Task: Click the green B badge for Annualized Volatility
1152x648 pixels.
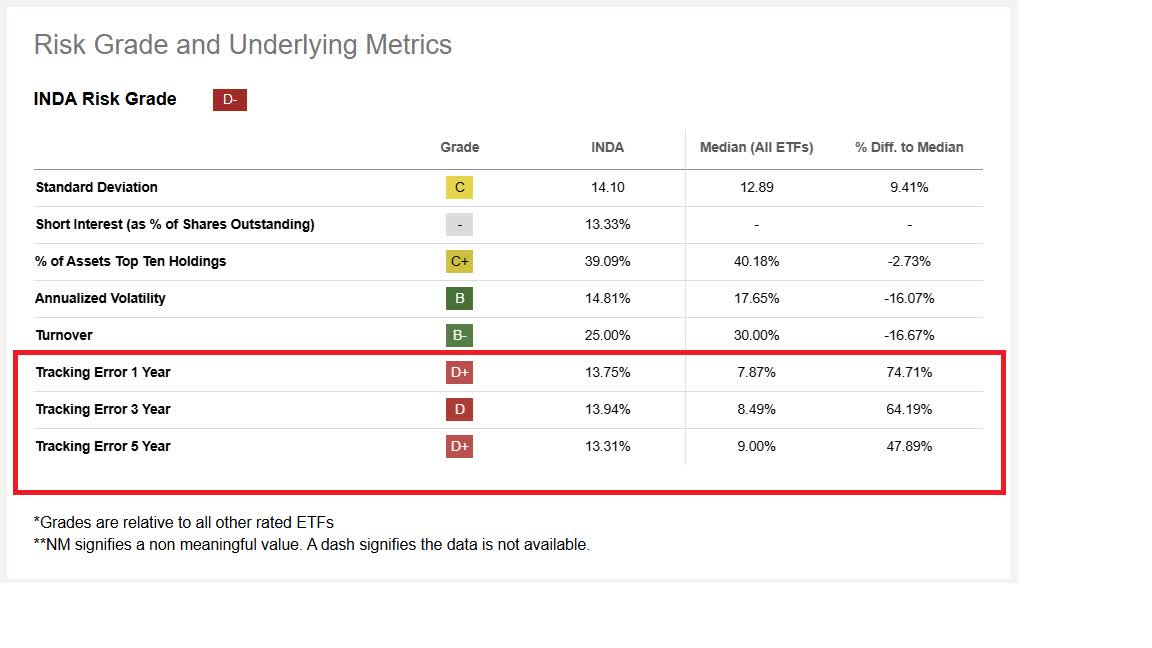Action: [459, 298]
